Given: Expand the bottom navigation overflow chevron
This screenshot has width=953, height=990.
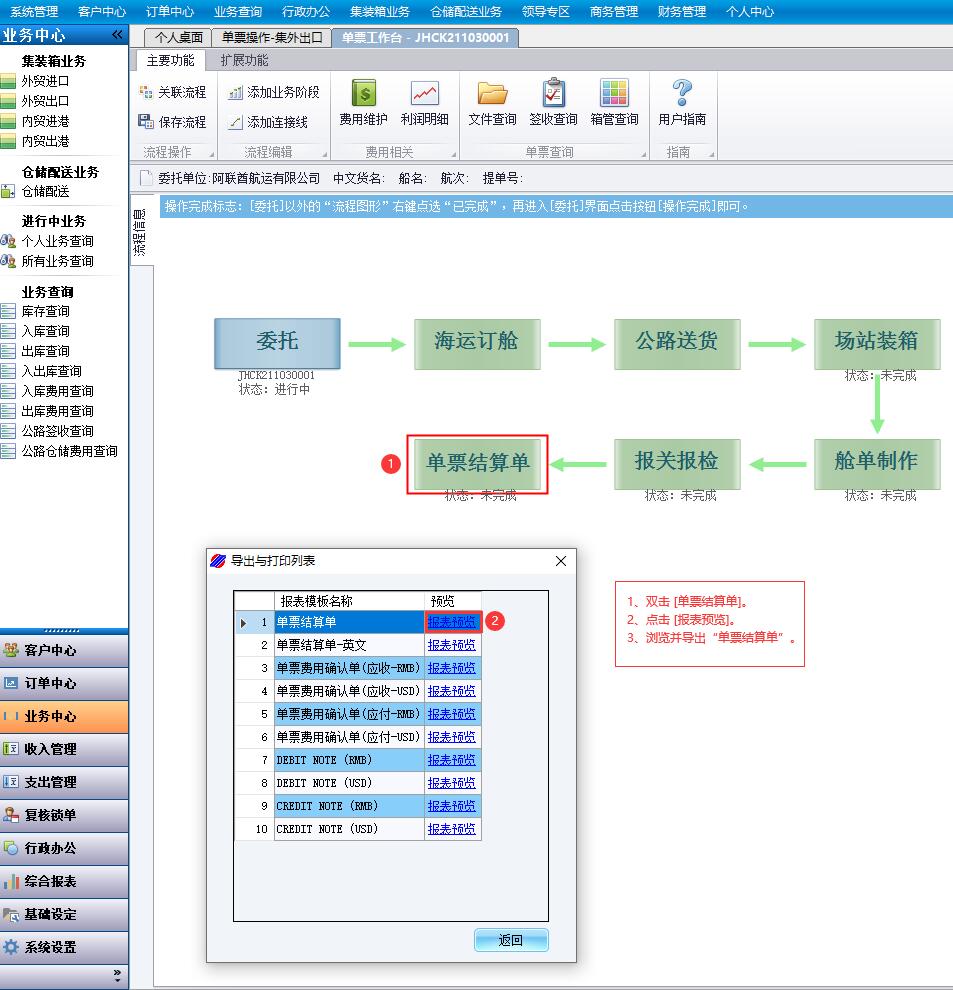Looking at the screenshot, I should (x=117, y=973).
